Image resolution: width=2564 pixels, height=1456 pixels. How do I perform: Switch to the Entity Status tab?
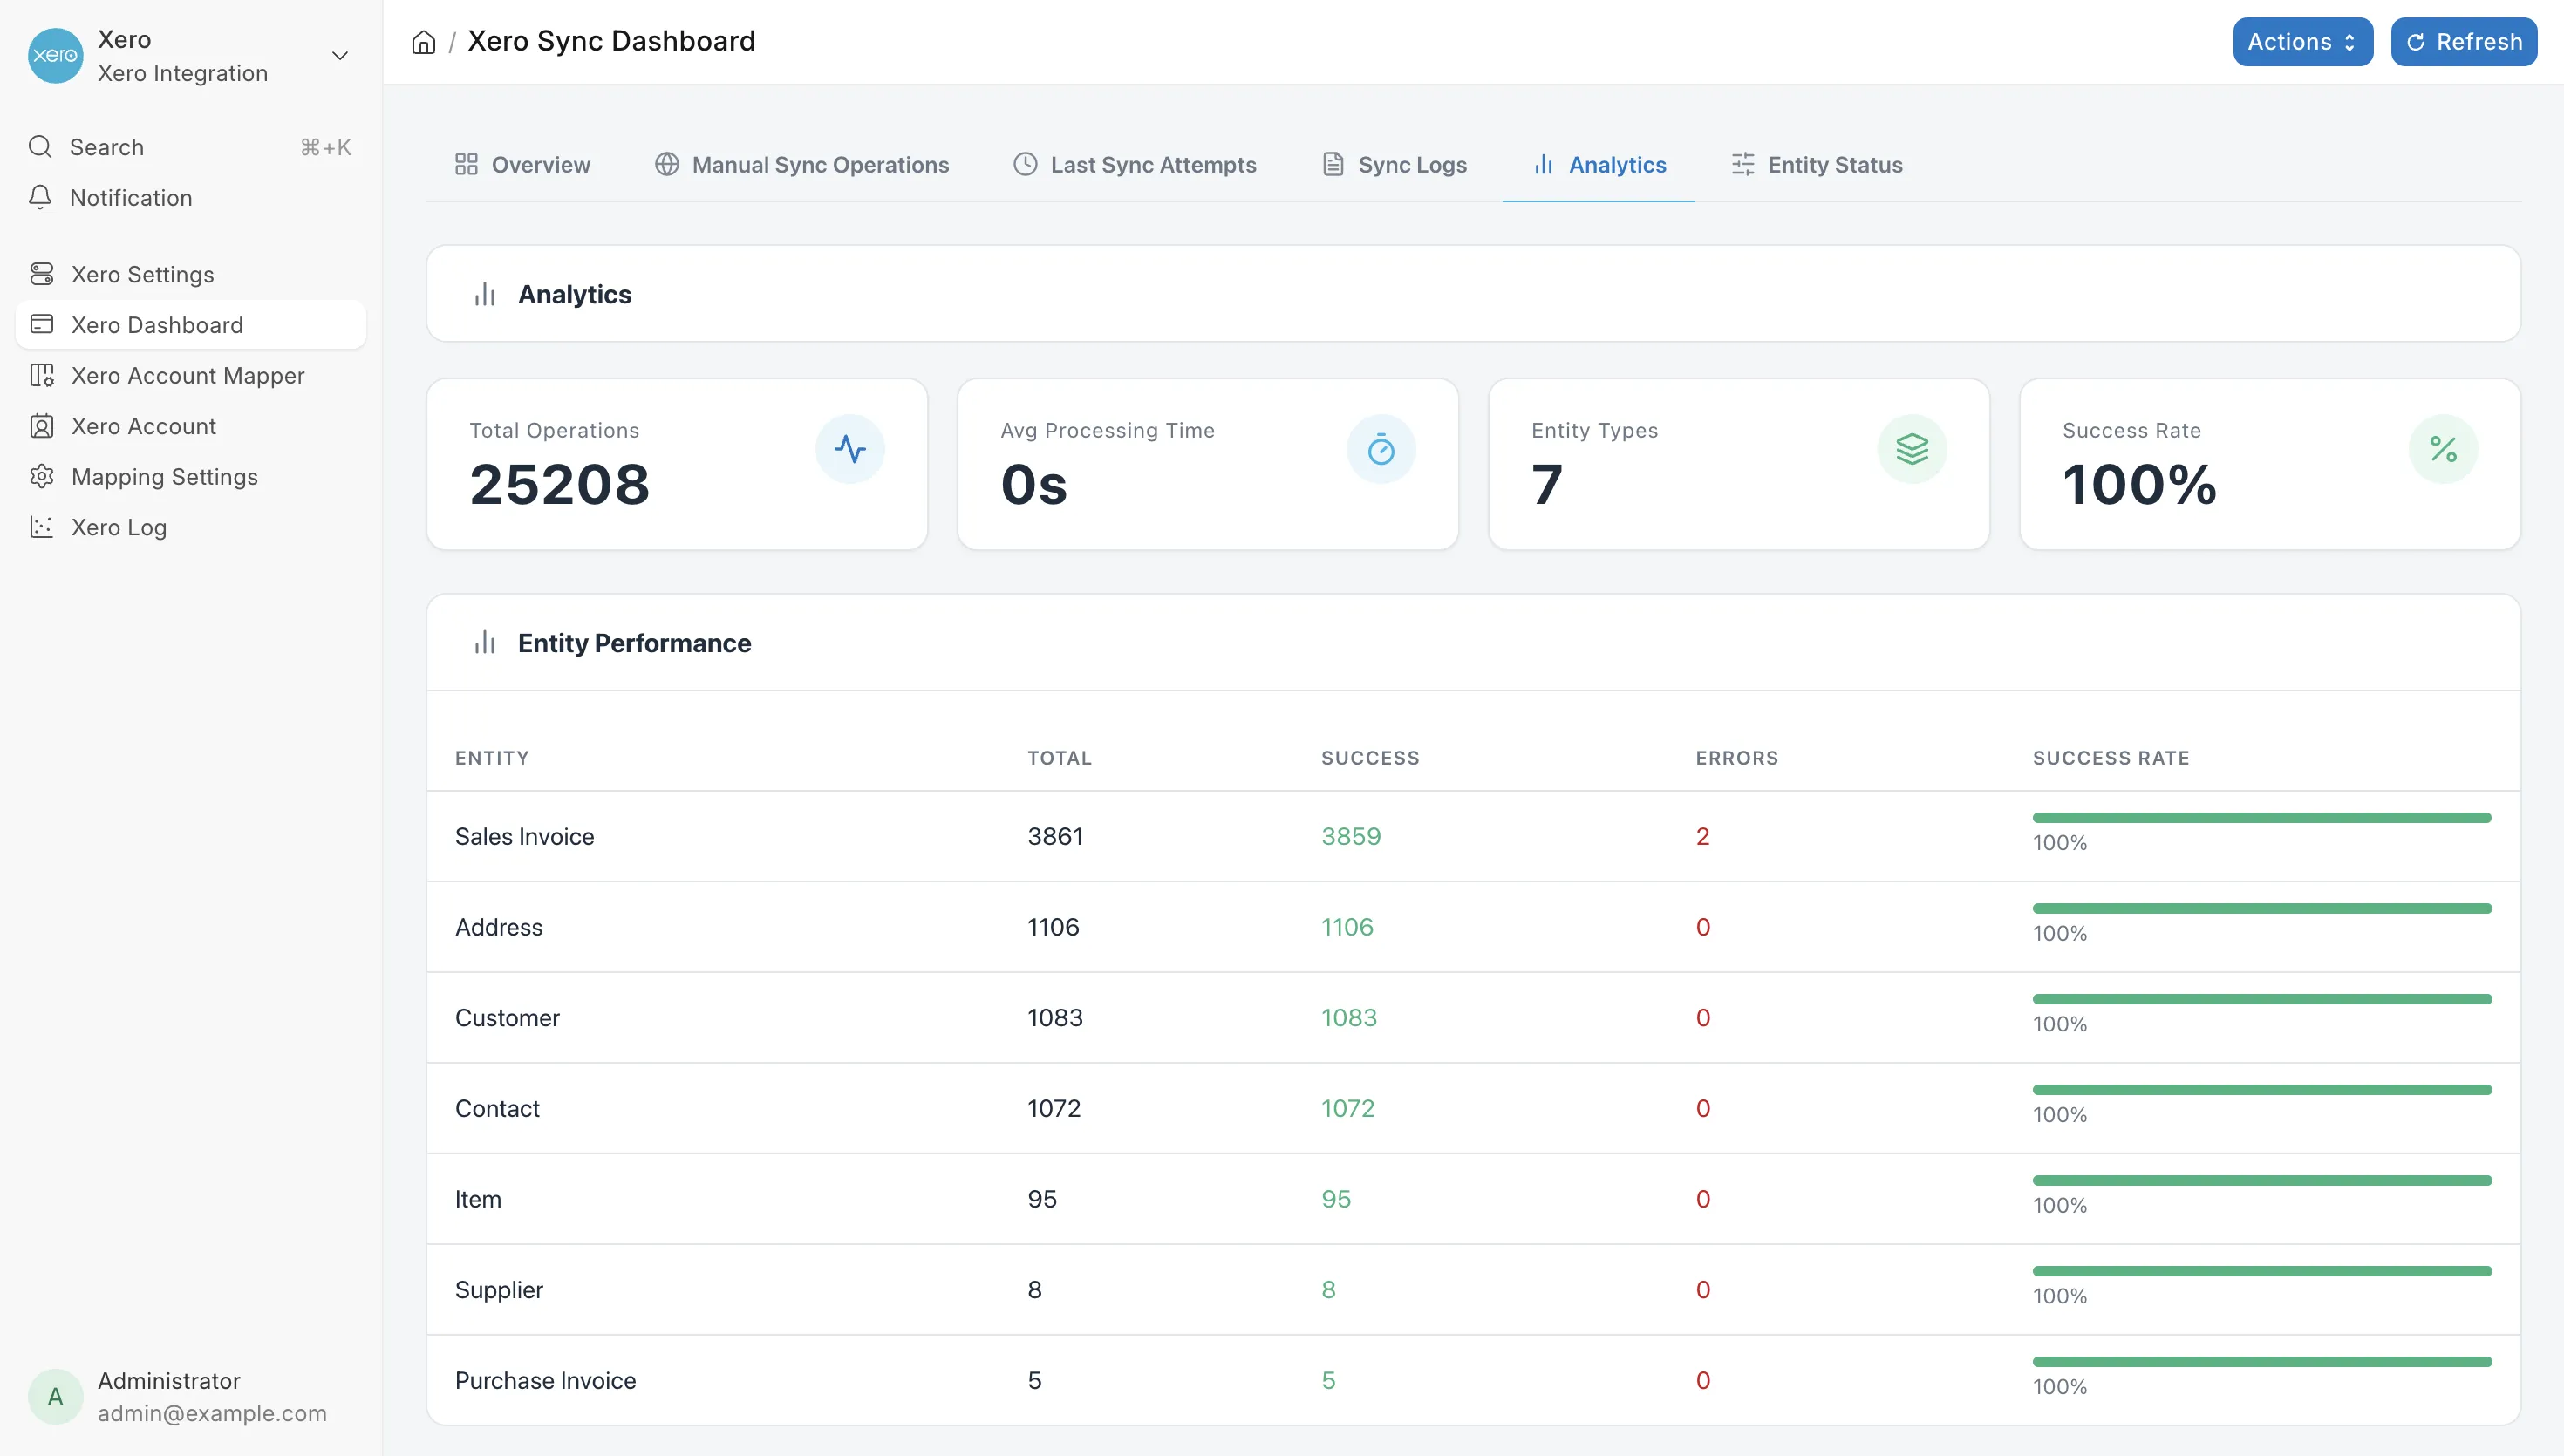pyautogui.click(x=1816, y=165)
